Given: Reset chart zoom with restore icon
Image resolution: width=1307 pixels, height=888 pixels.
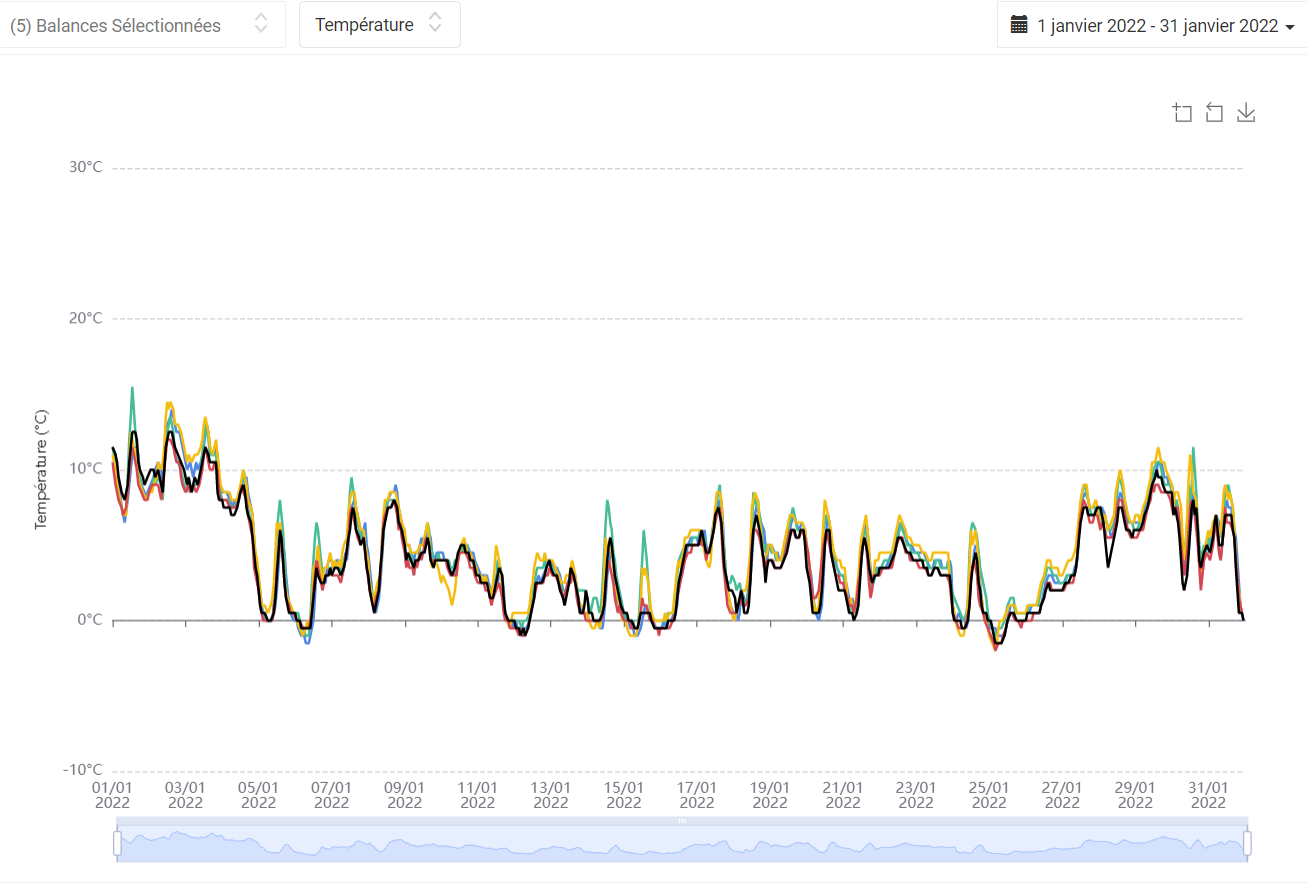Looking at the screenshot, I should click(1214, 113).
